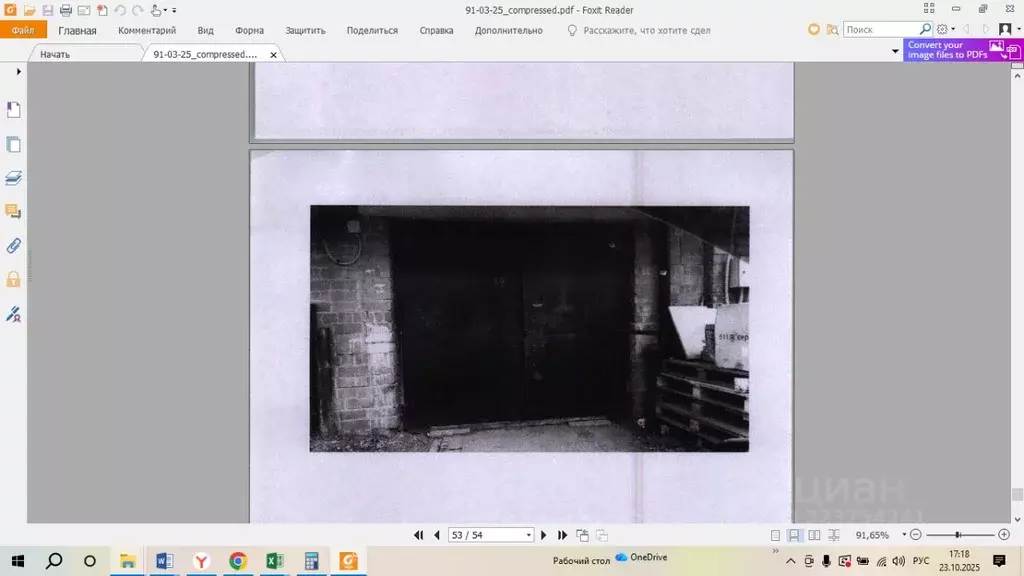Image resolution: width=1024 pixels, height=576 pixels.
Task: Enable single page view mode
Action: point(775,536)
